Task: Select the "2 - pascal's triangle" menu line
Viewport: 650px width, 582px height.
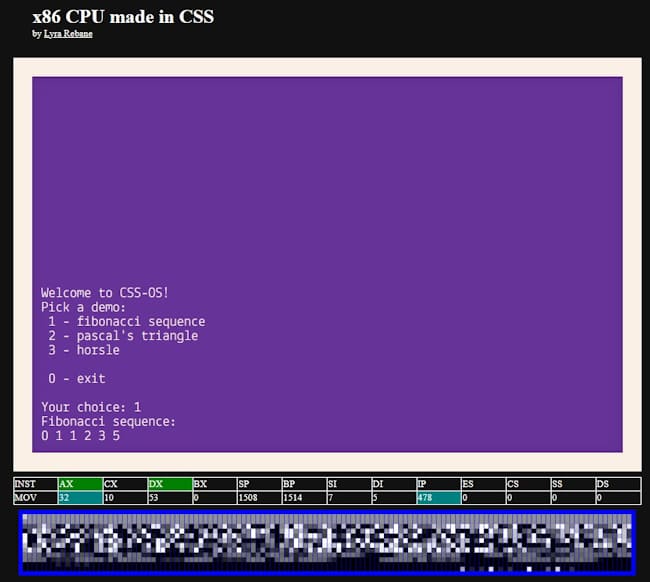Action: (123, 336)
